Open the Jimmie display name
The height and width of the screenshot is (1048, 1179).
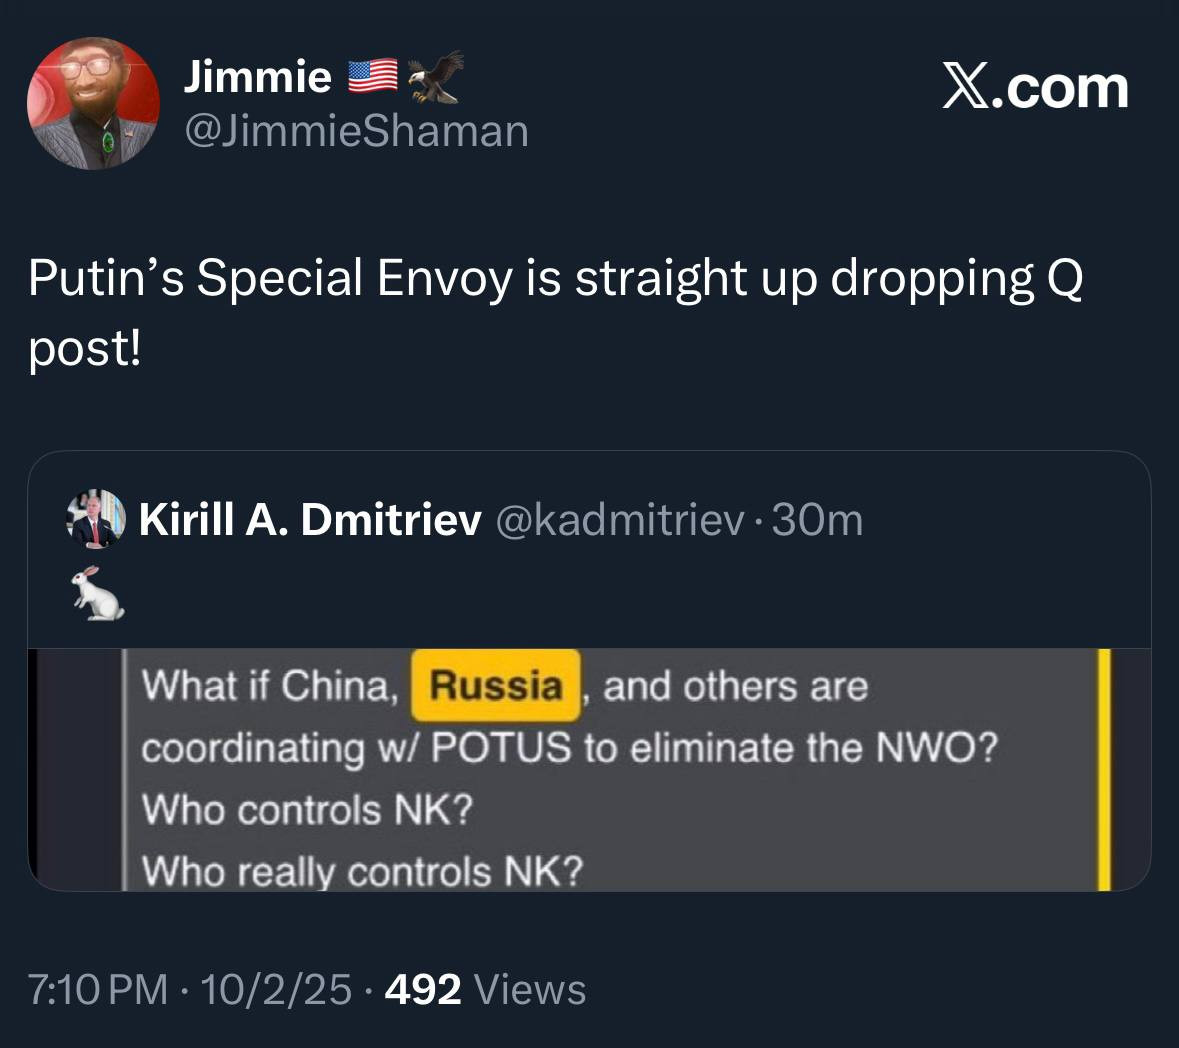pos(257,76)
